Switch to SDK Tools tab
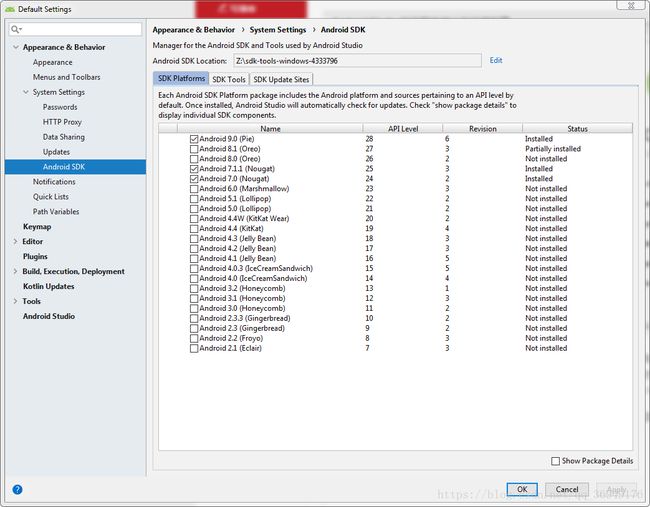 pos(229,79)
